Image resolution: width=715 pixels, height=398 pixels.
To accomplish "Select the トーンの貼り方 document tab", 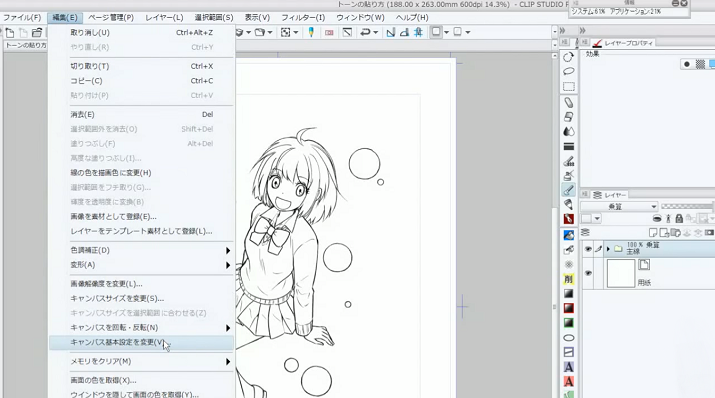I will pyautogui.click(x=26, y=46).
